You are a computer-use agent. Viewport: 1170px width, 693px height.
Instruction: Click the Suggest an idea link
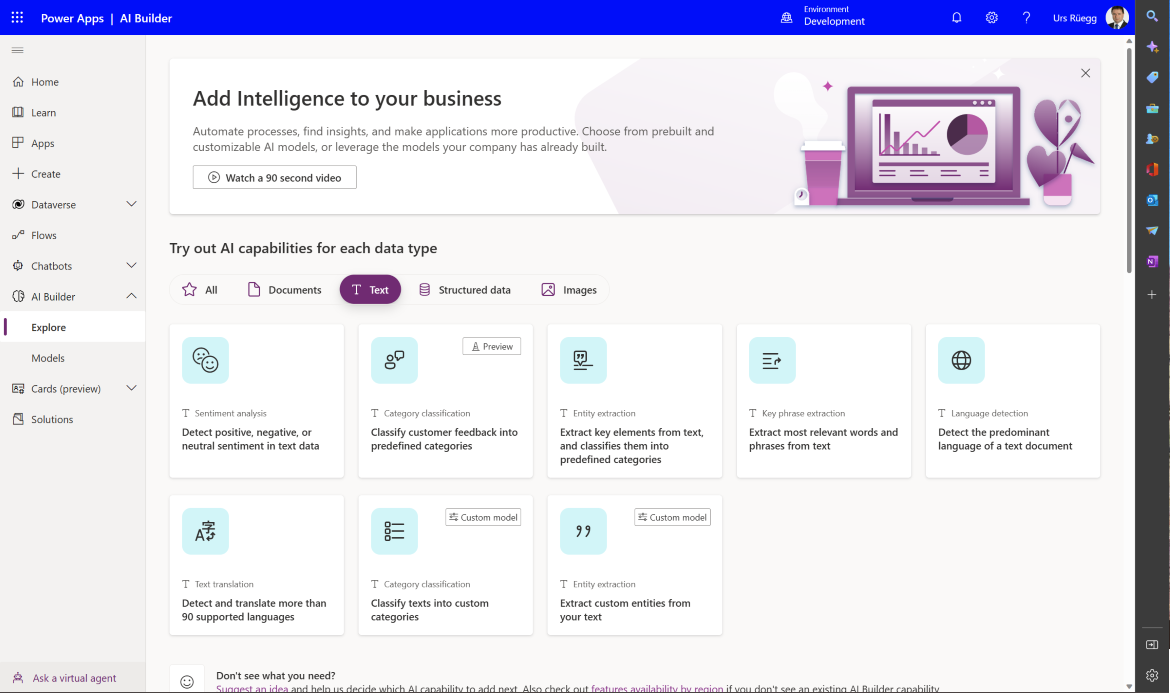tap(252, 689)
